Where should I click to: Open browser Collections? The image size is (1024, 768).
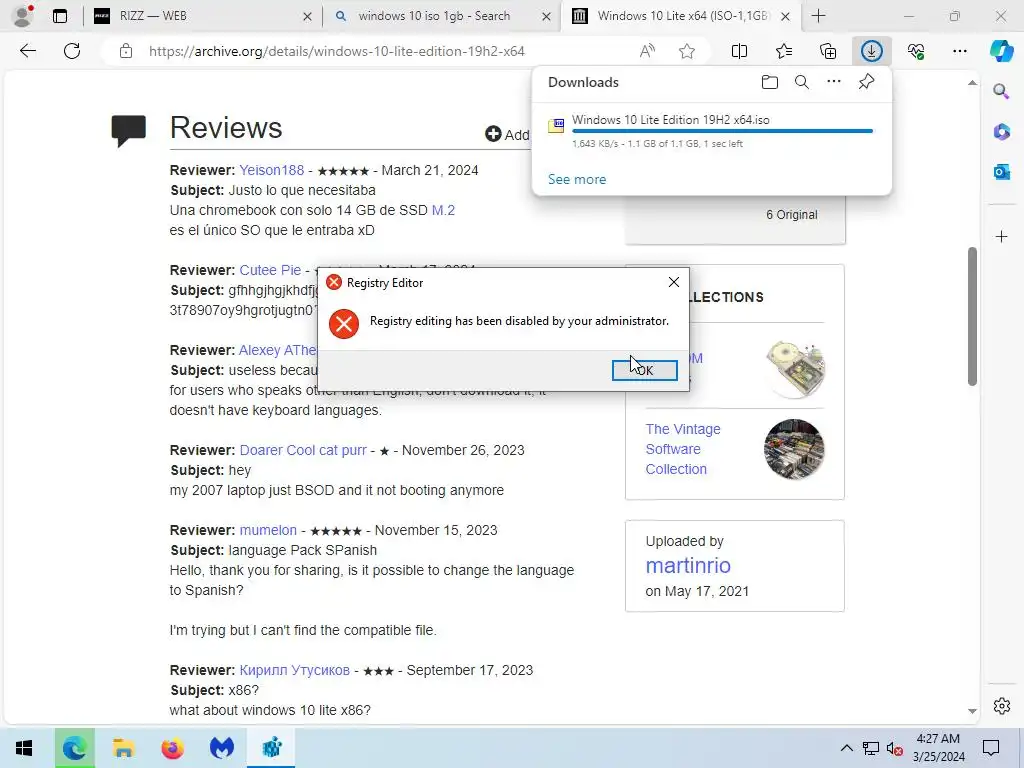[x=827, y=51]
